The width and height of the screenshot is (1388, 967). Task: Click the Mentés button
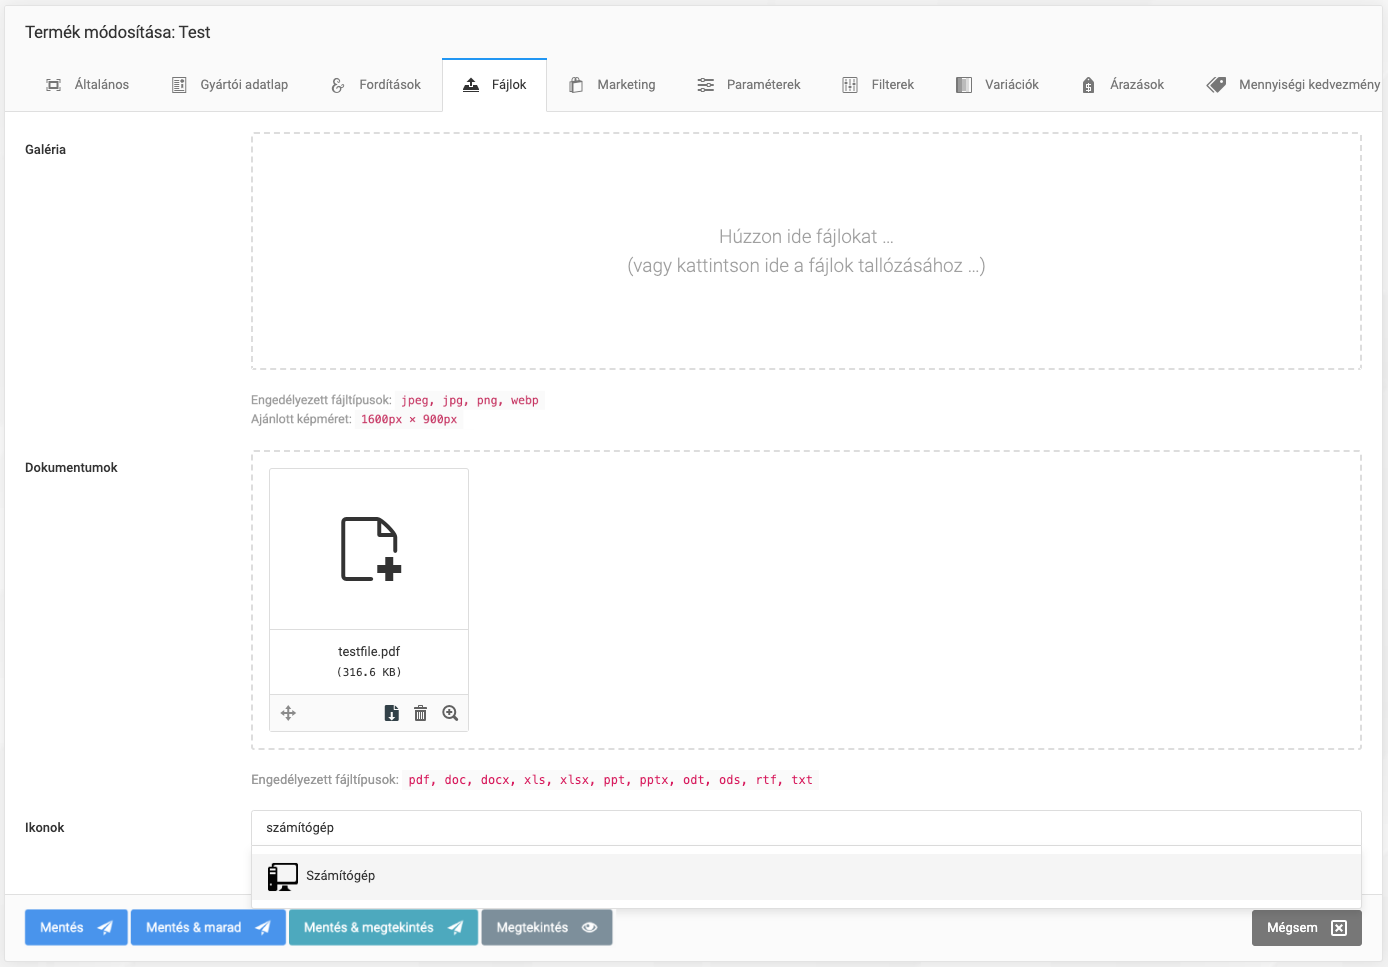coord(76,927)
